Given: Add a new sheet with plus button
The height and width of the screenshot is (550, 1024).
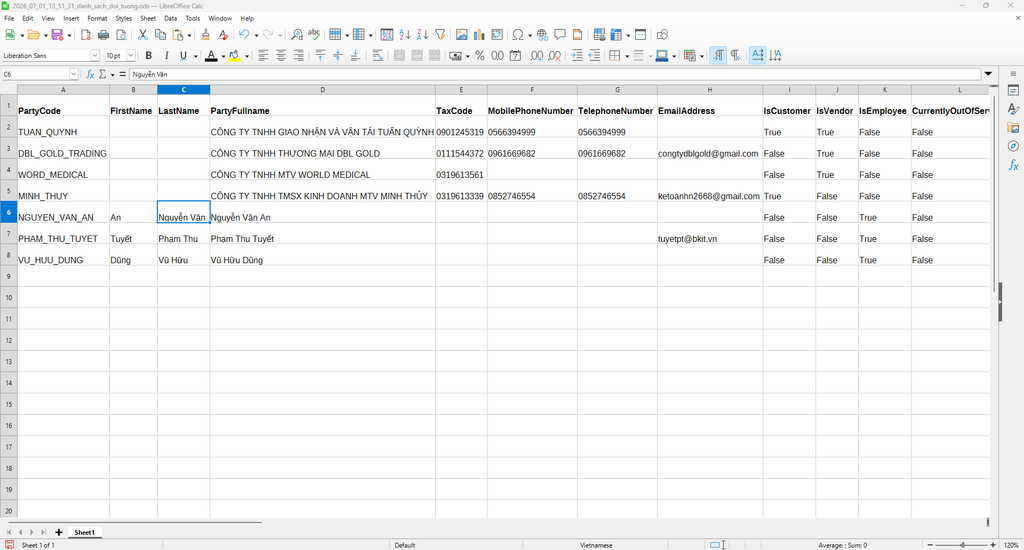Looking at the screenshot, I should coord(59,532).
